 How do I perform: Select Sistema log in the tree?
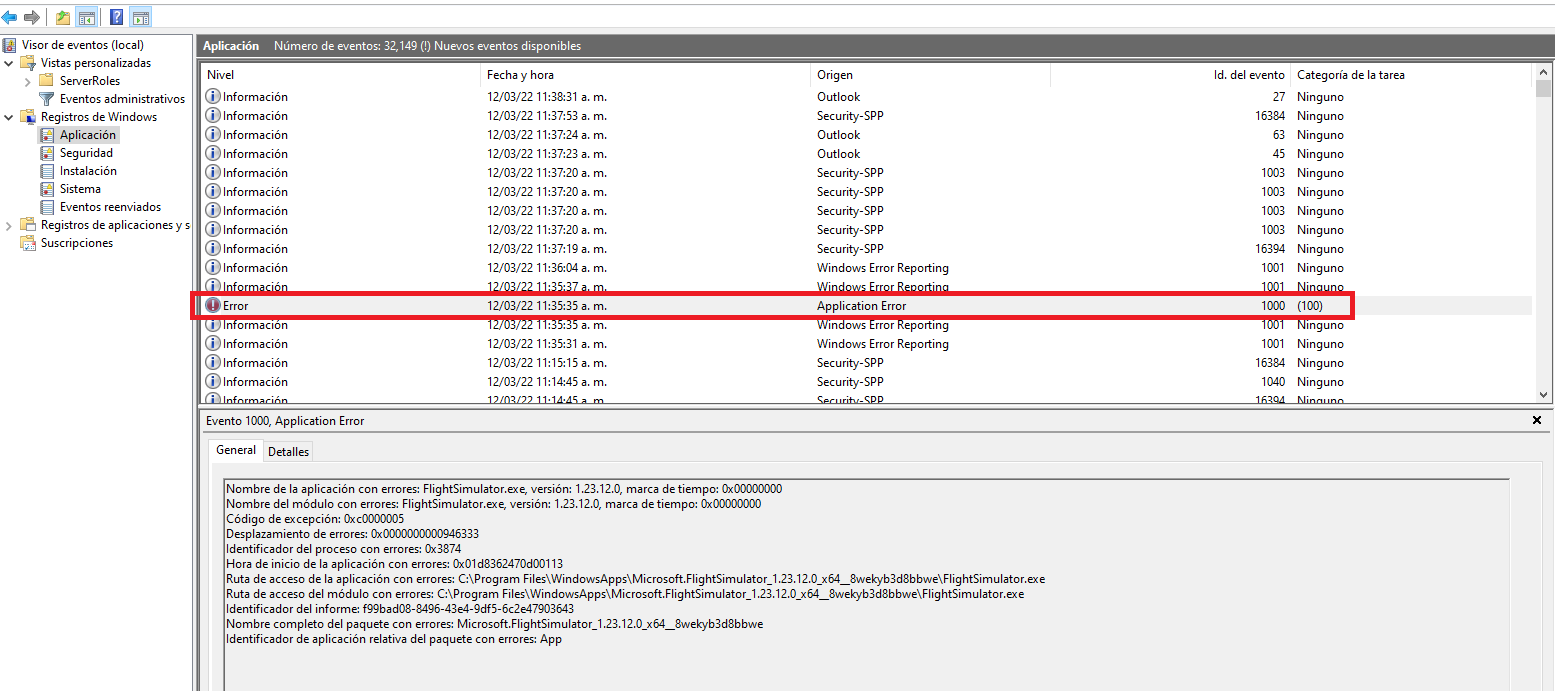click(80, 189)
